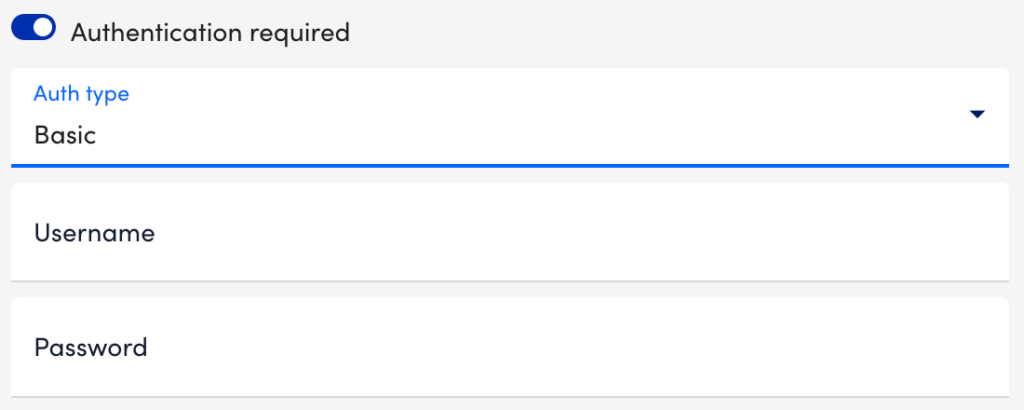Disable authentication using the blue switch
Screen dimensions: 1024x410
pyautogui.click(x=33, y=29)
